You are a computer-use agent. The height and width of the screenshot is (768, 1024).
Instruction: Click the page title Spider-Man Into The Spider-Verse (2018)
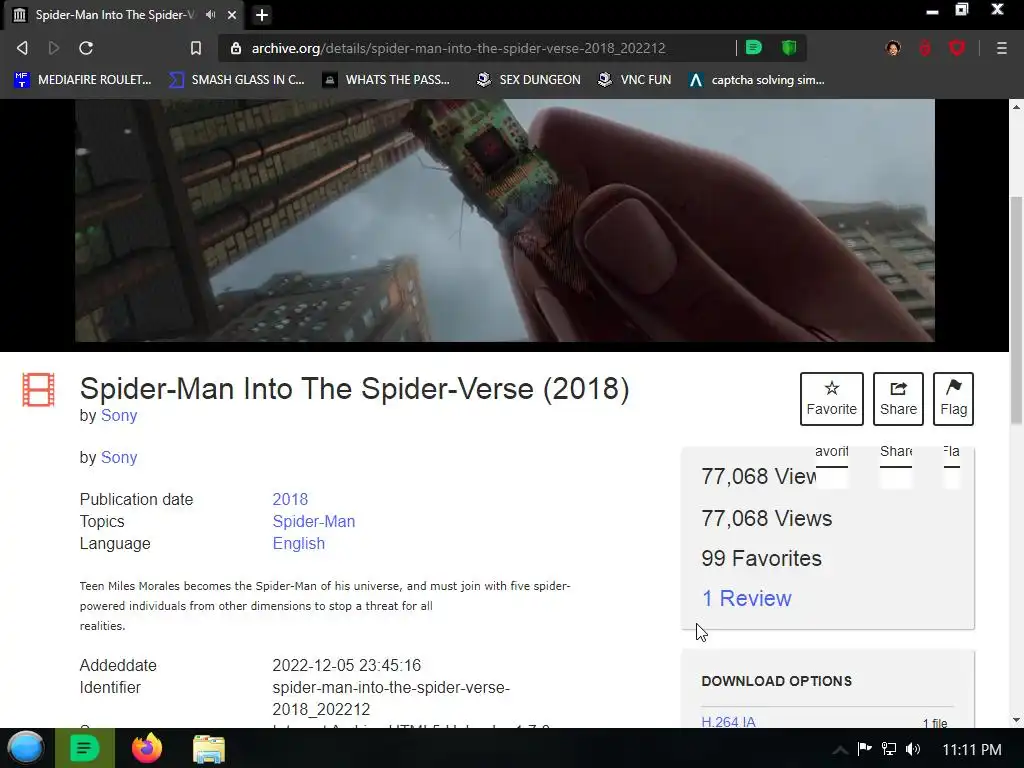(355, 389)
